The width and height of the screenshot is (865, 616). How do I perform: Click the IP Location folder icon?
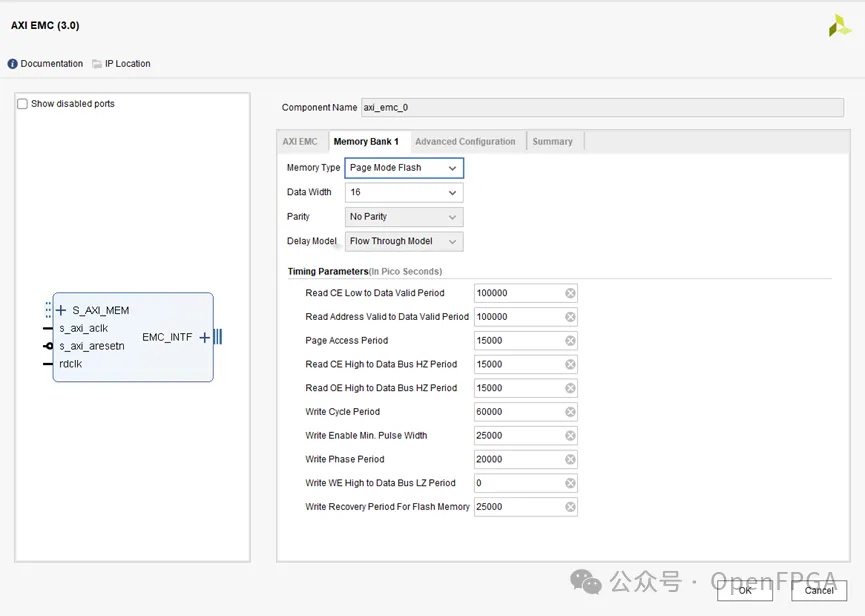97,64
